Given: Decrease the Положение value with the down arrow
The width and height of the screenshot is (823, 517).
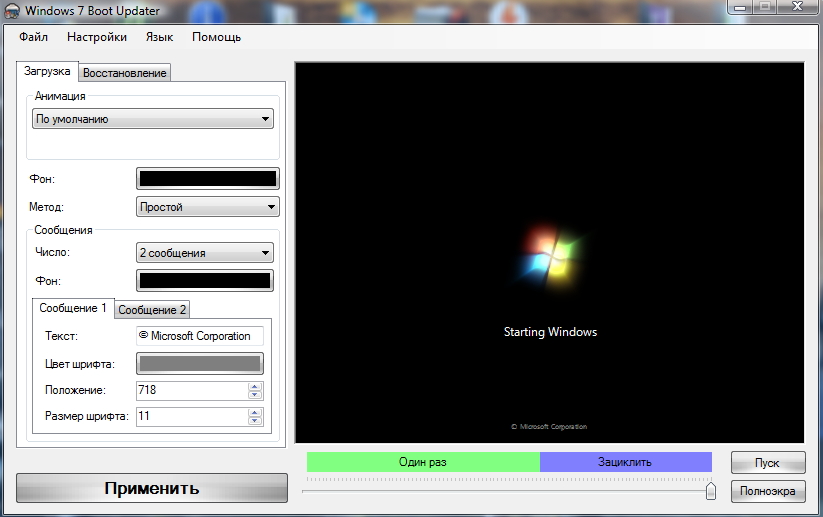Looking at the screenshot, I should click(x=255, y=395).
